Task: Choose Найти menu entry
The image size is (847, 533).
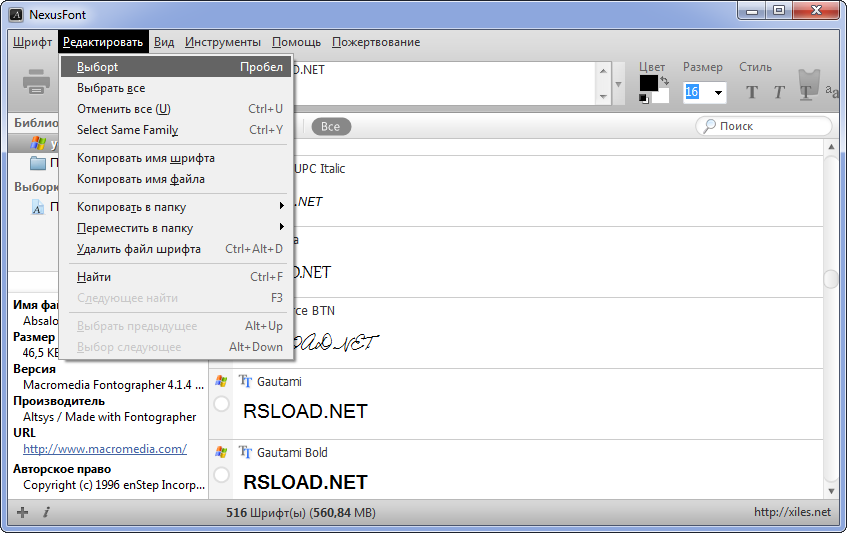Action: [176, 277]
